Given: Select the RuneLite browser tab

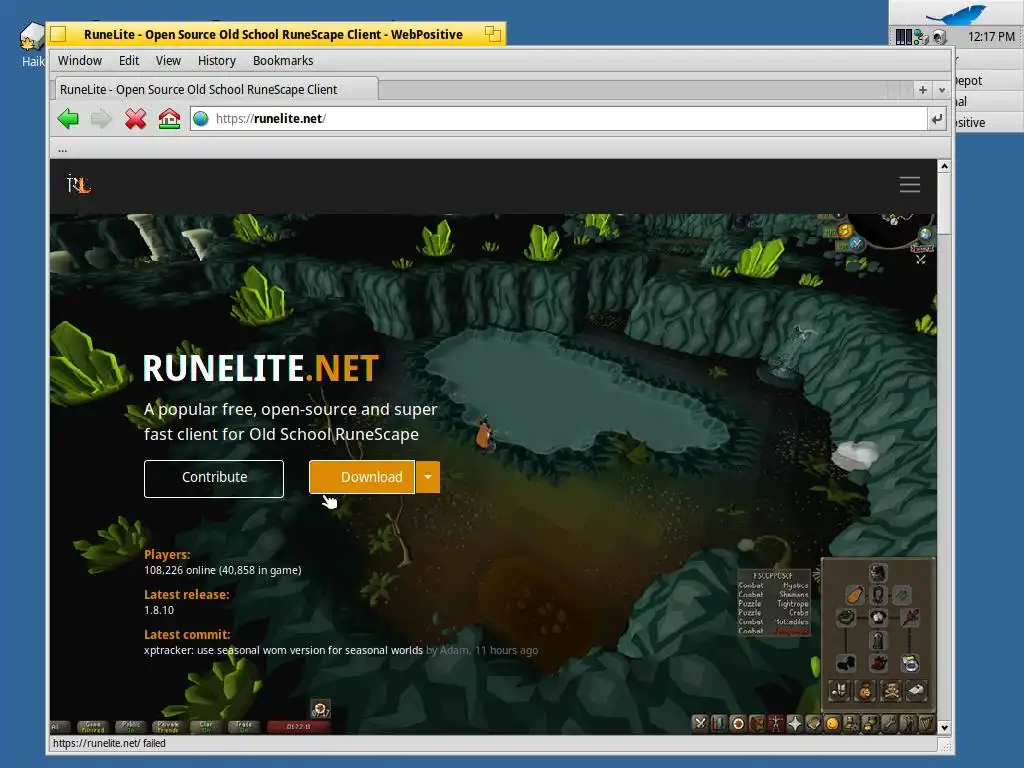Looking at the screenshot, I should (215, 89).
